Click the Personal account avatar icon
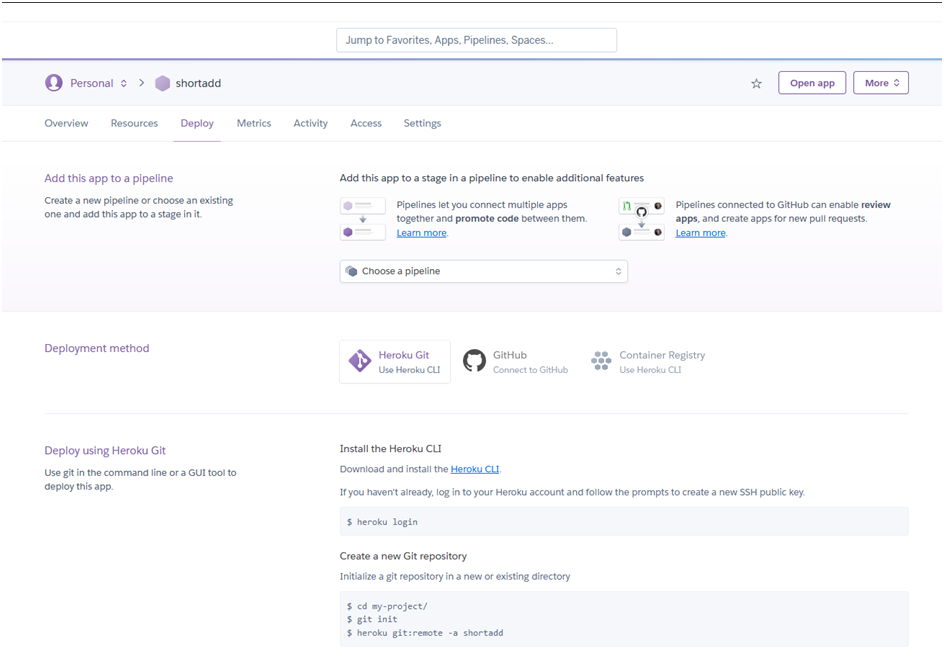Screen dimensions: 944x663 click(54, 82)
